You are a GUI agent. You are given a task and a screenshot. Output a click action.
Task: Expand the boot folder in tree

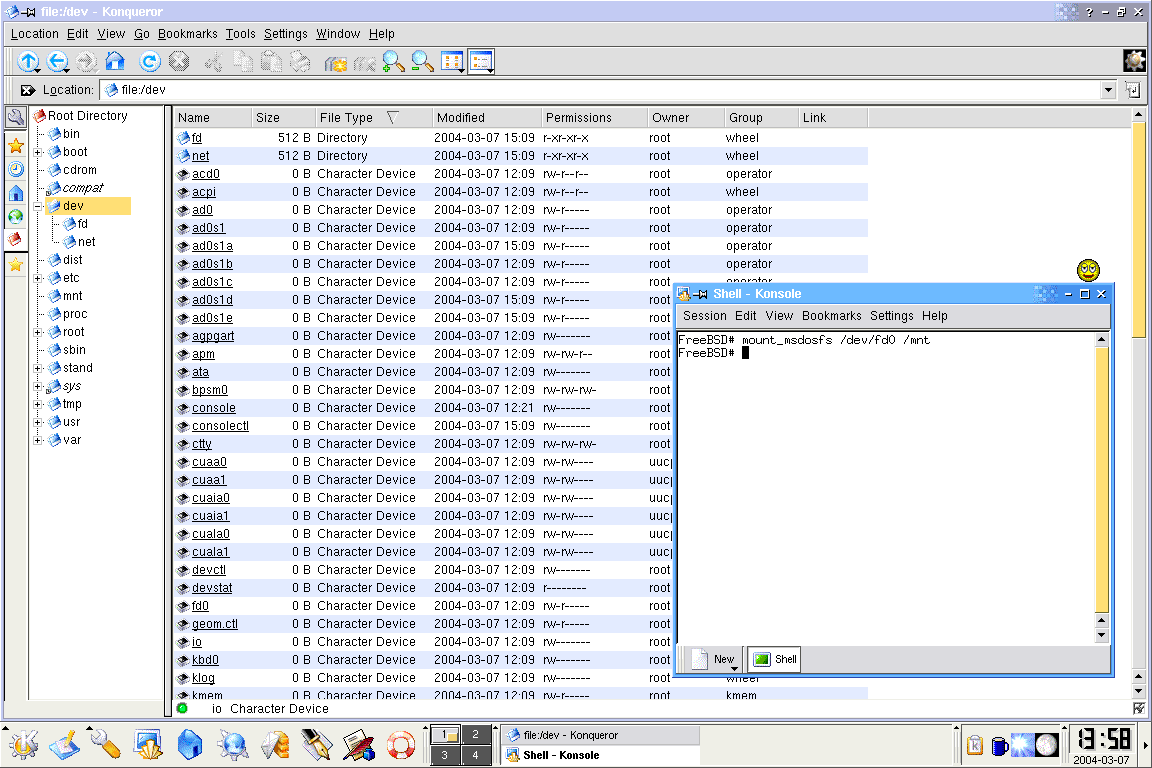[38, 152]
